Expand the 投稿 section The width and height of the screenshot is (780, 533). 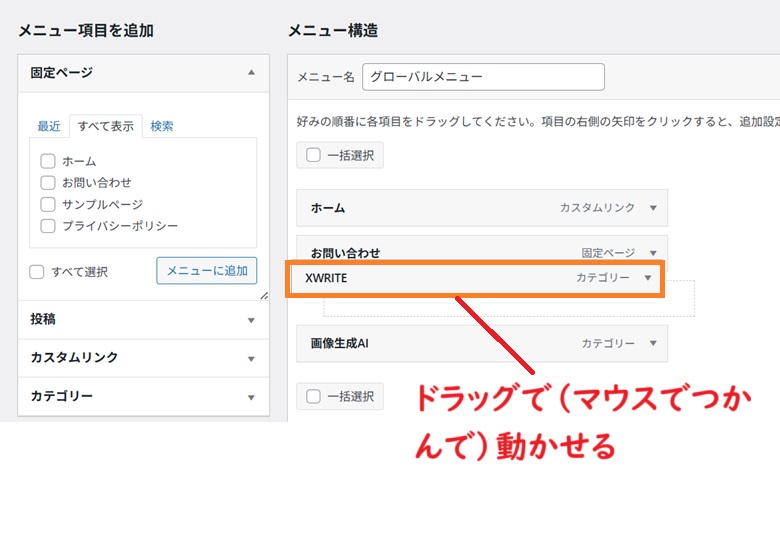[x=251, y=320]
